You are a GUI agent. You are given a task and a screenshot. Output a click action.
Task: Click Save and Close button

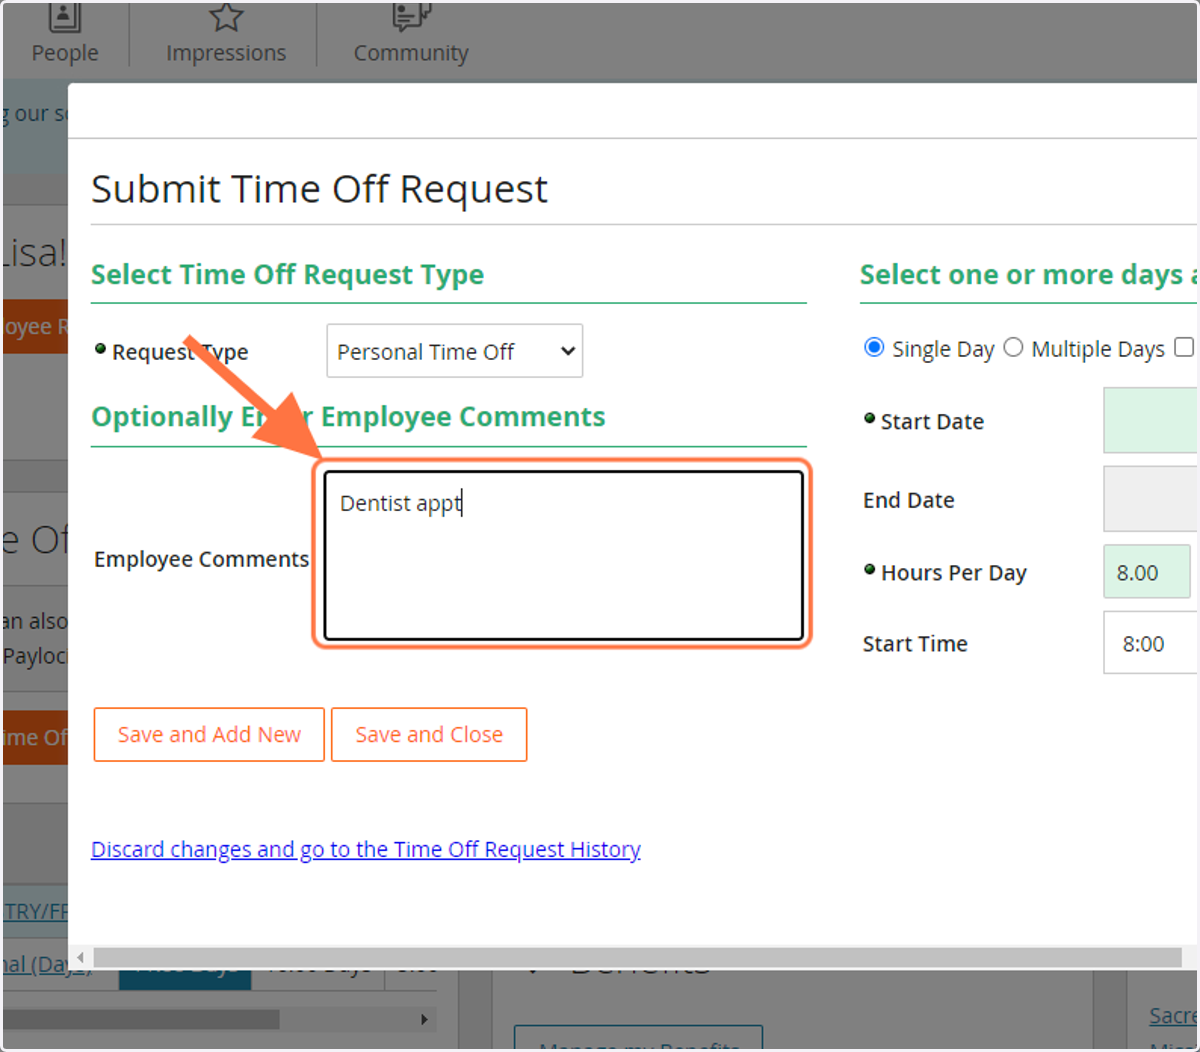[429, 735]
